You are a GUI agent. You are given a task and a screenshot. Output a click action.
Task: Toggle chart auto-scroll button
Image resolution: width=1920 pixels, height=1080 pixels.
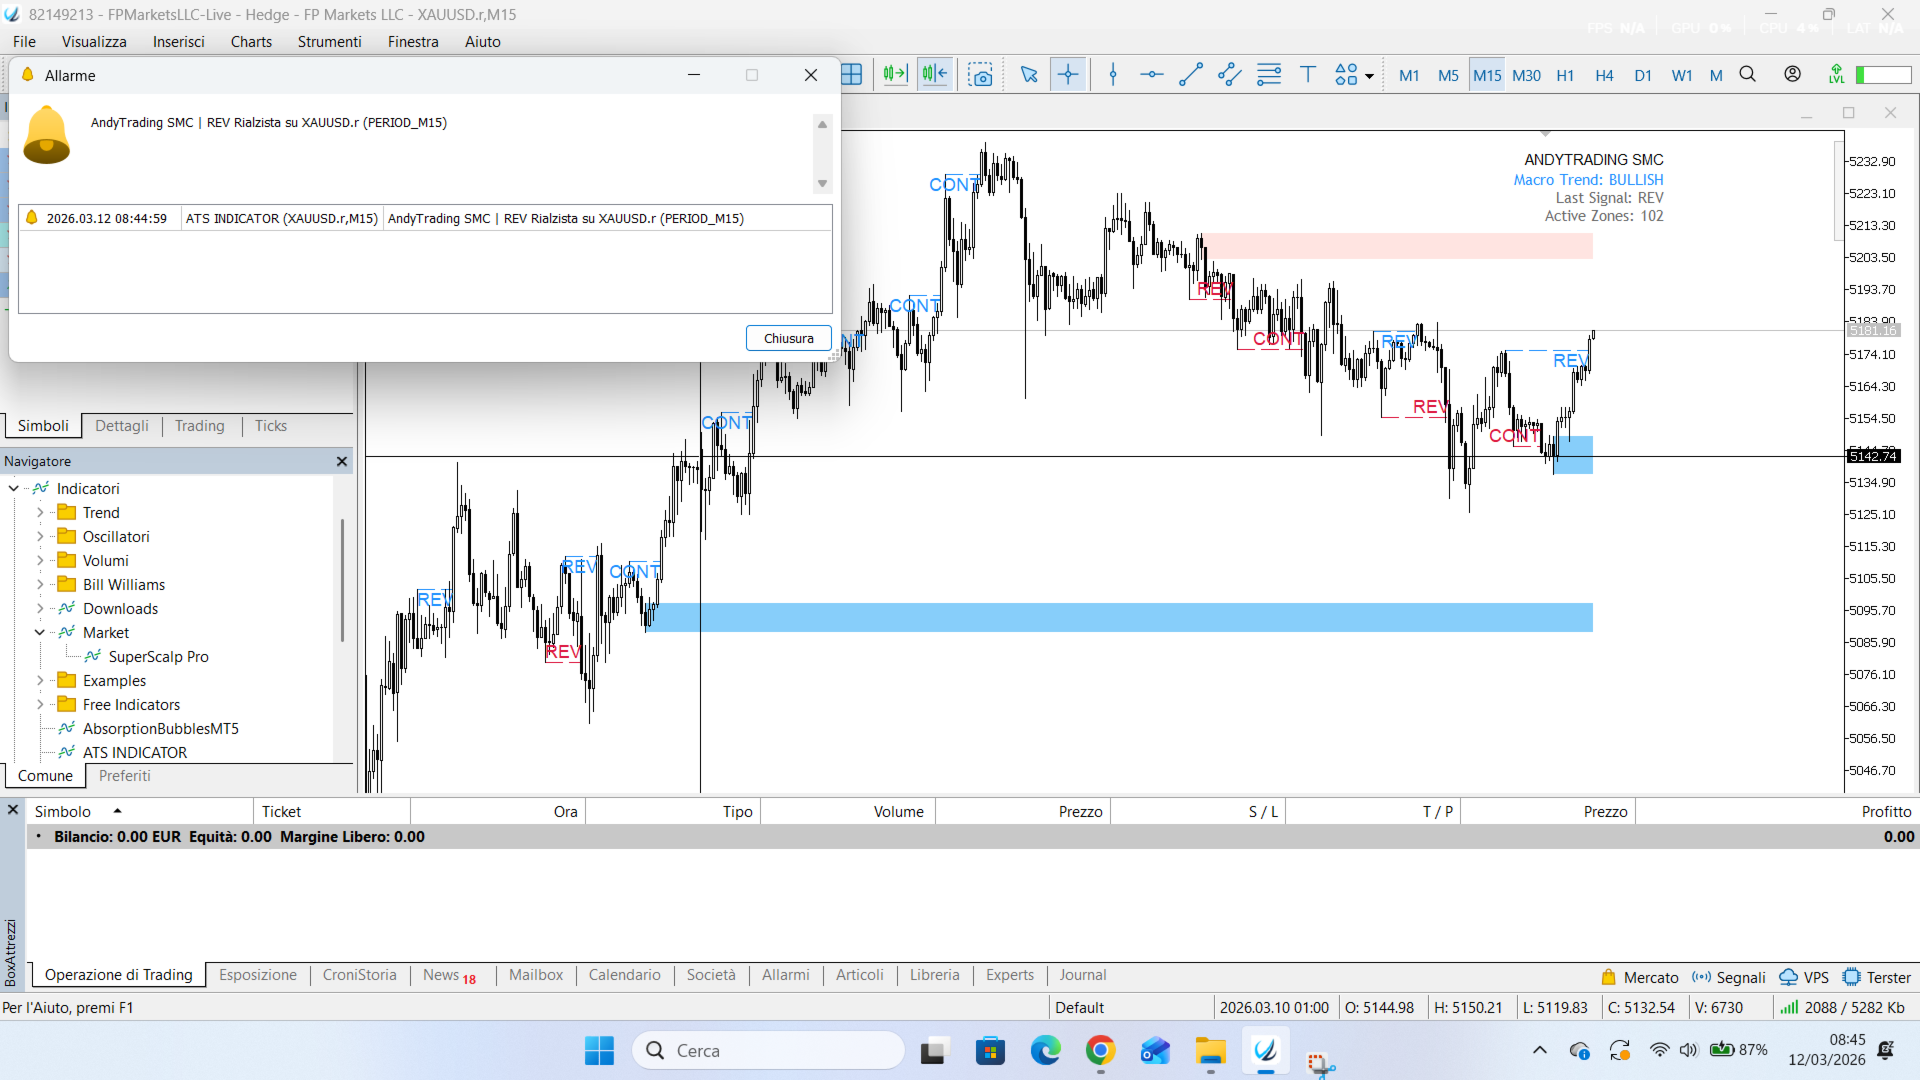coord(895,75)
